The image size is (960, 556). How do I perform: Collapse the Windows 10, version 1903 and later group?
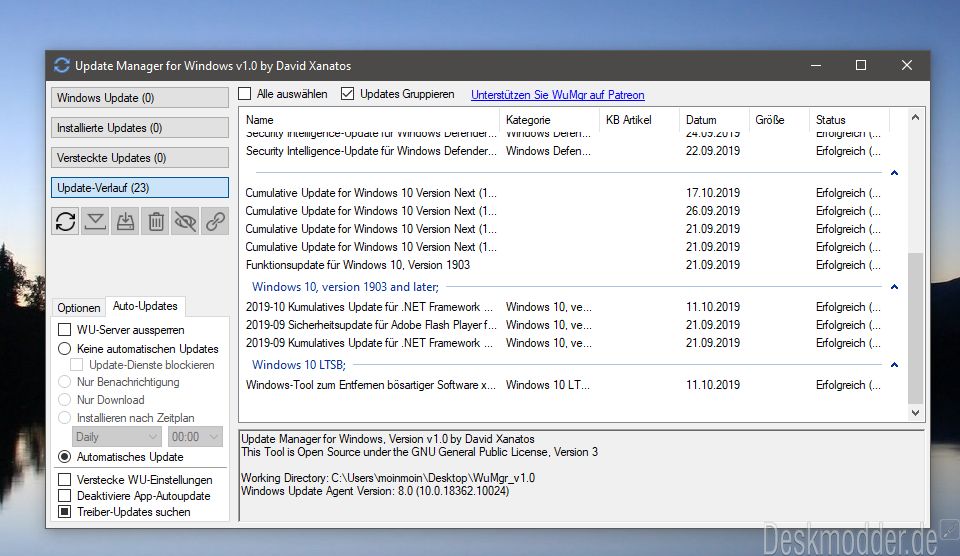tap(894, 287)
